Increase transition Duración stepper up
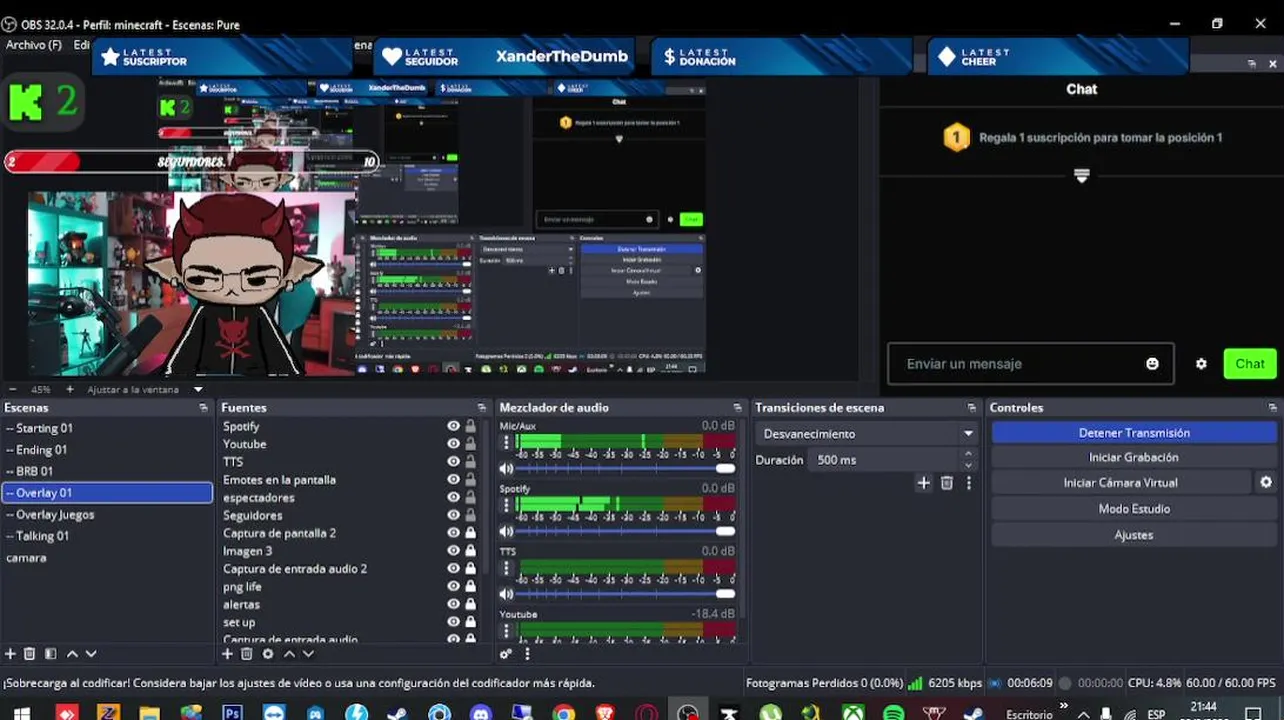This screenshot has width=1284, height=720. point(968,454)
